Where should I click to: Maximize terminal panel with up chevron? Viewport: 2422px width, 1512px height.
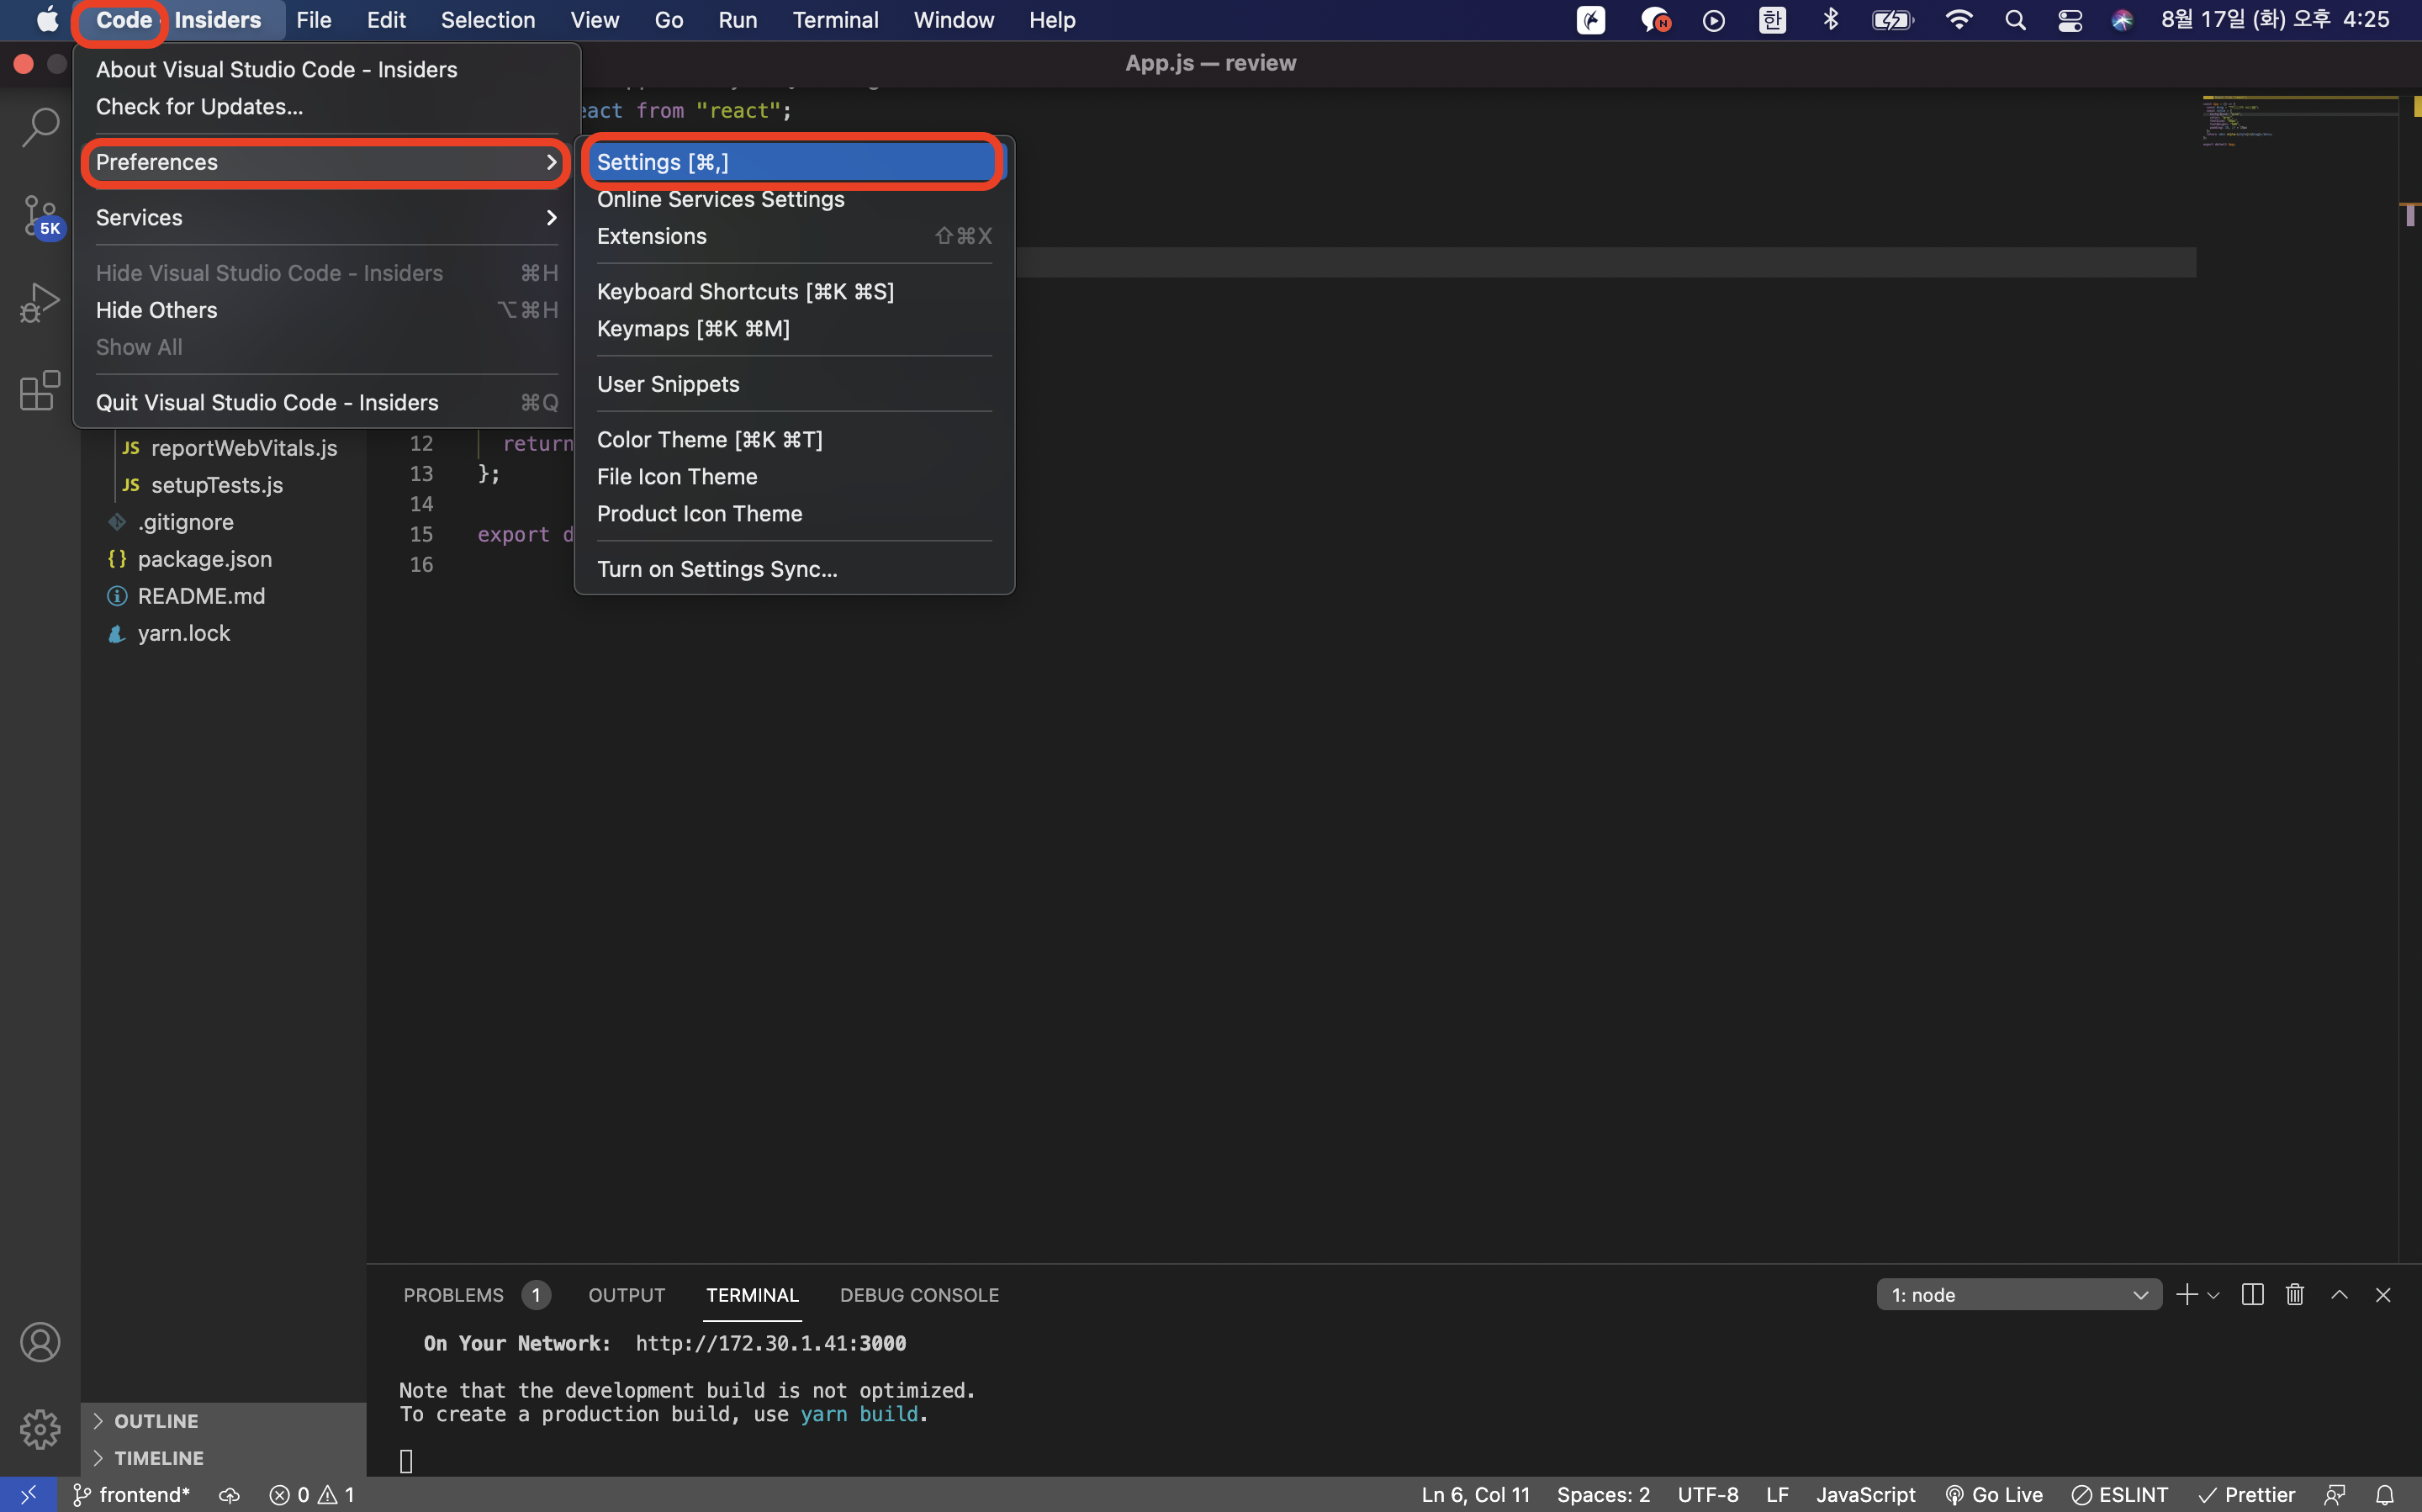pyautogui.click(x=2339, y=1295)
